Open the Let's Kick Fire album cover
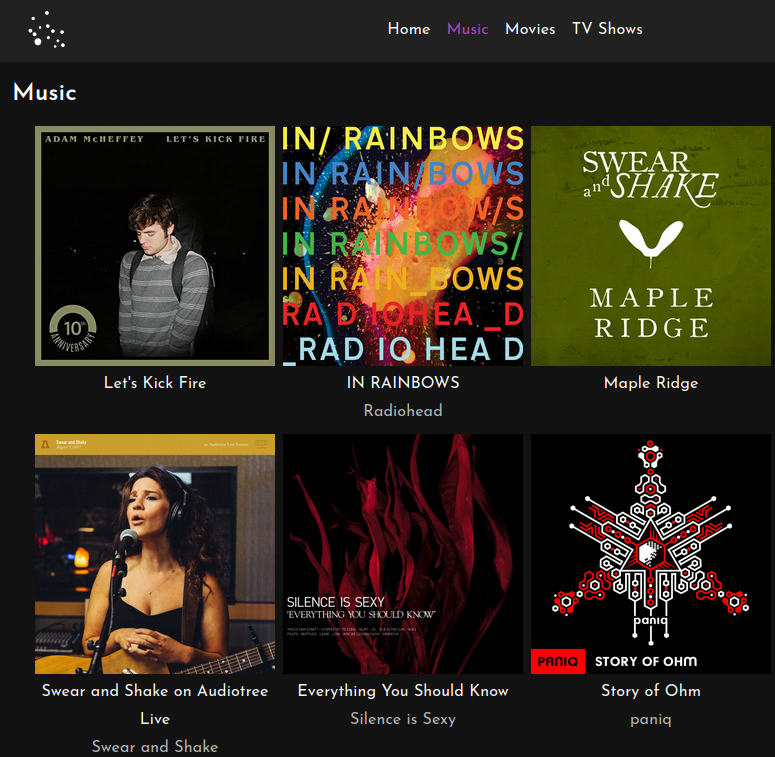775x757 pixels. point(155,246)
